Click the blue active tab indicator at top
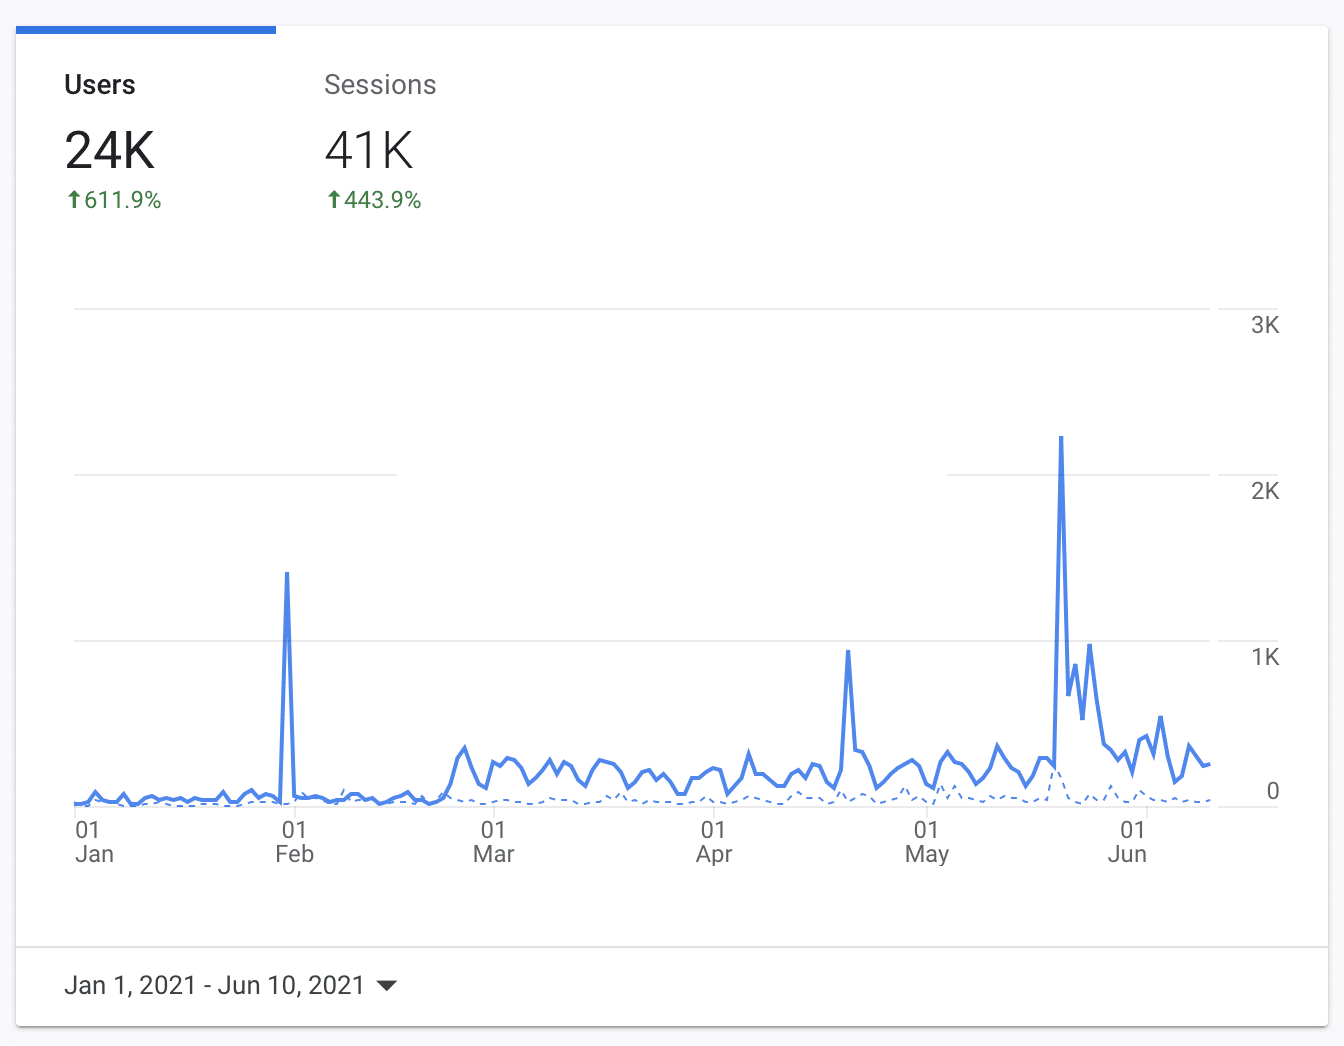The width and height of the screenshot is (1344, 1046). (x=145, y=31)
